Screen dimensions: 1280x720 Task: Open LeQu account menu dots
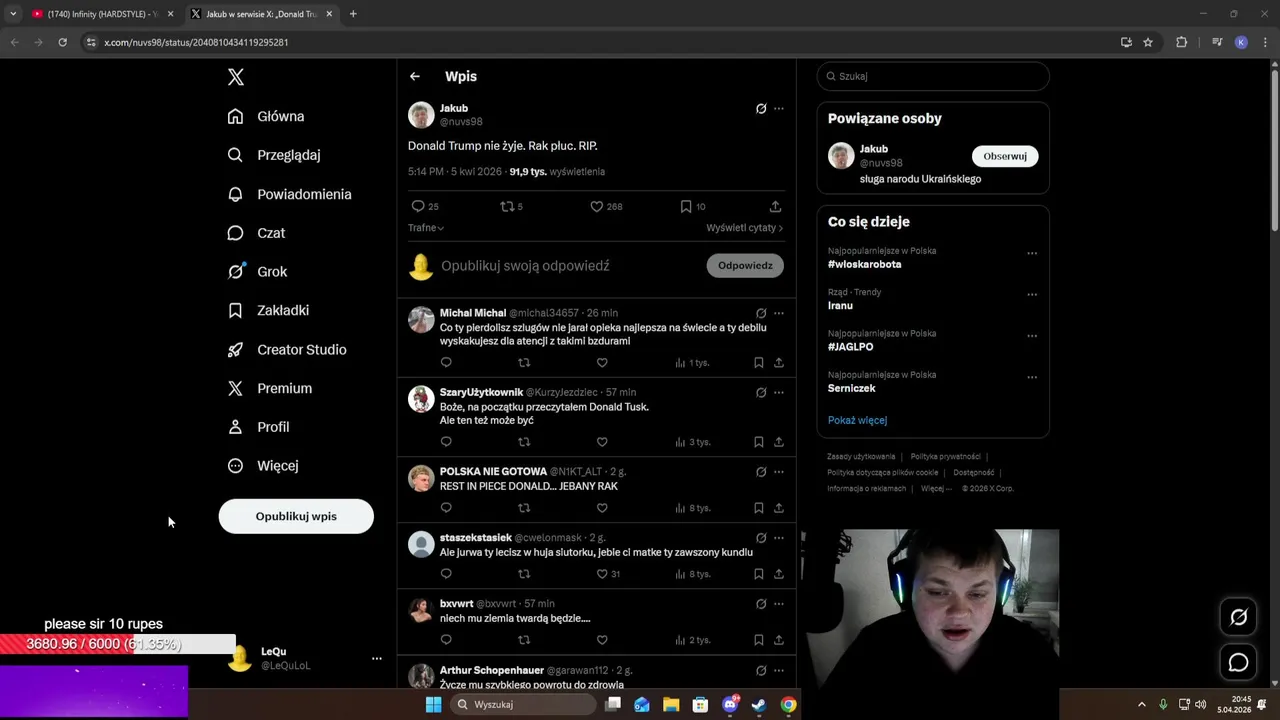tap(377, 658)
